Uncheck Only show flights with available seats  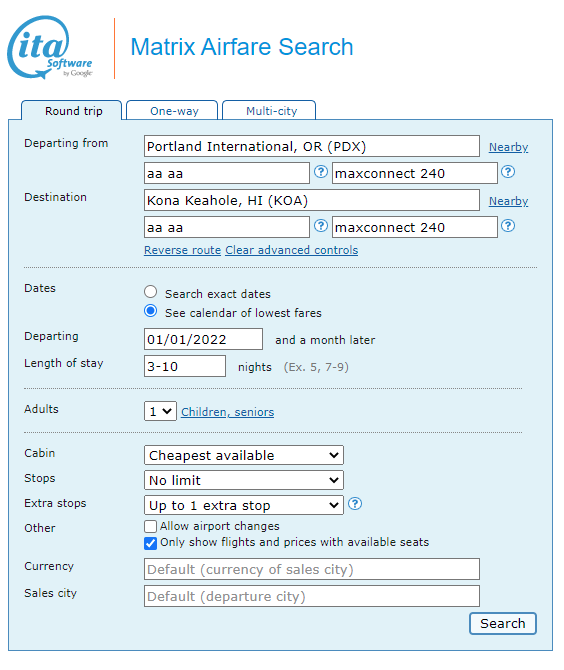point(150,543)
